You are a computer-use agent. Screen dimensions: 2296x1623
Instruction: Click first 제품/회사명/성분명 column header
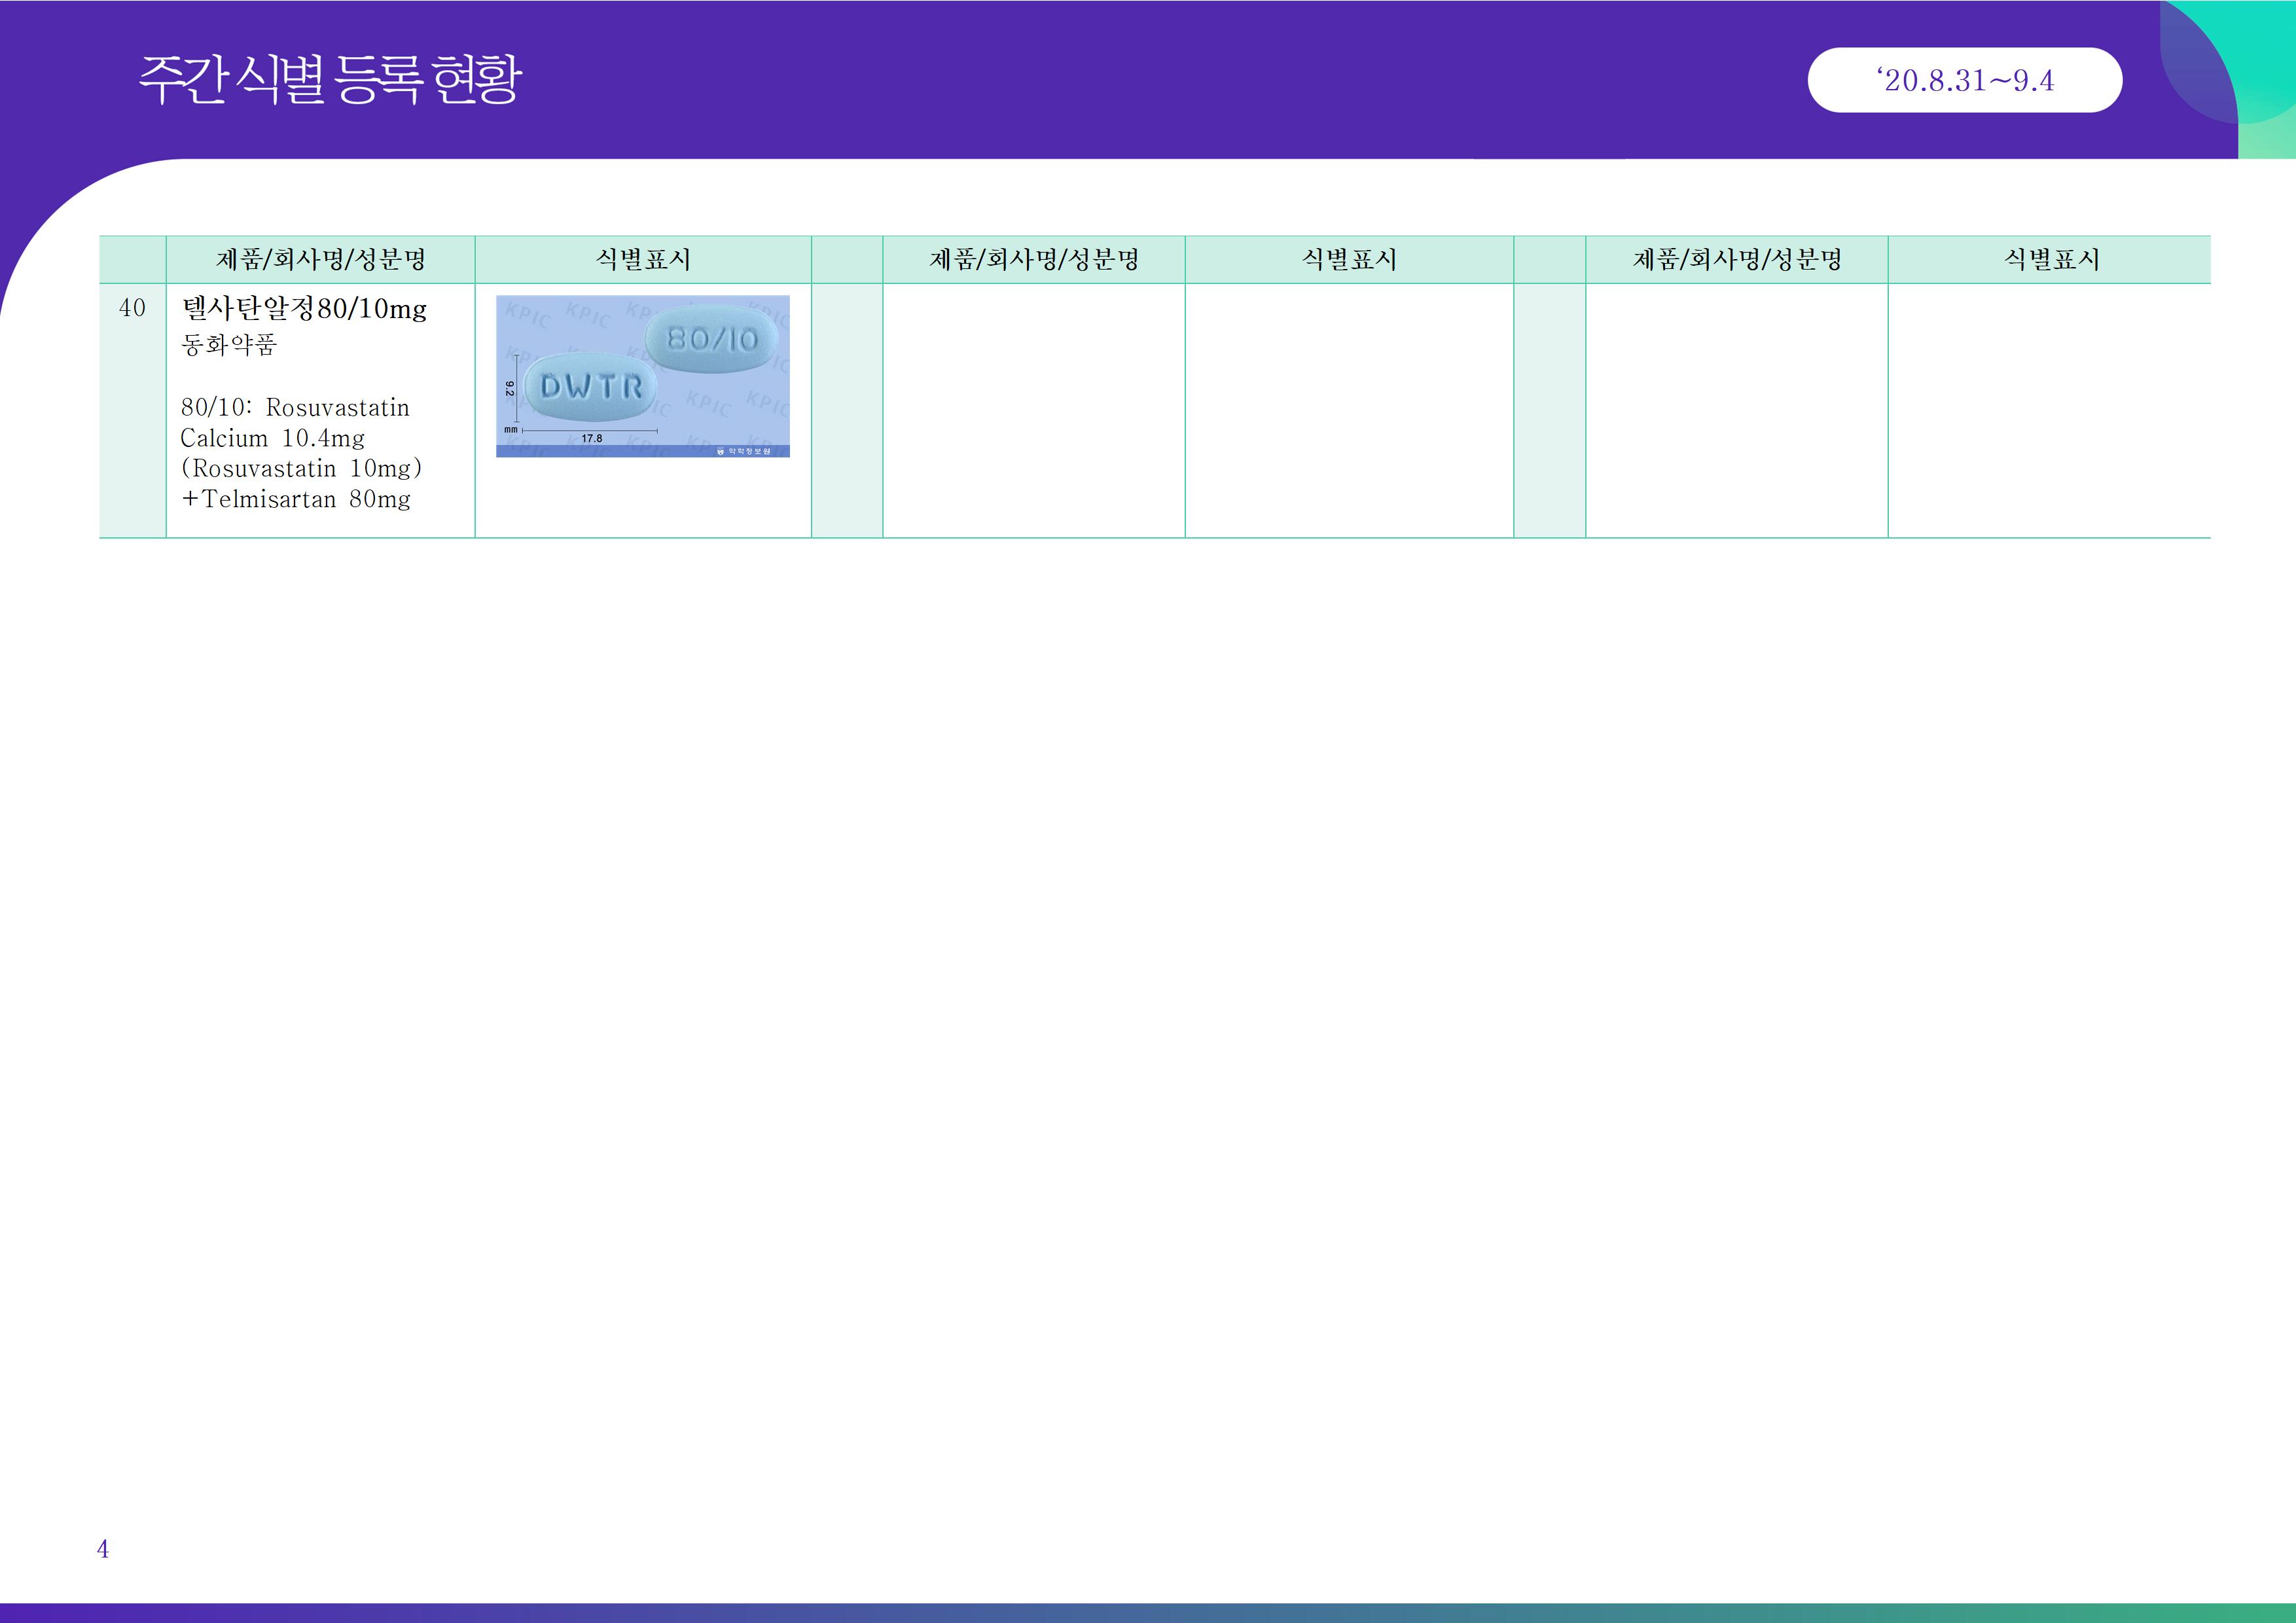coord(320,260)
